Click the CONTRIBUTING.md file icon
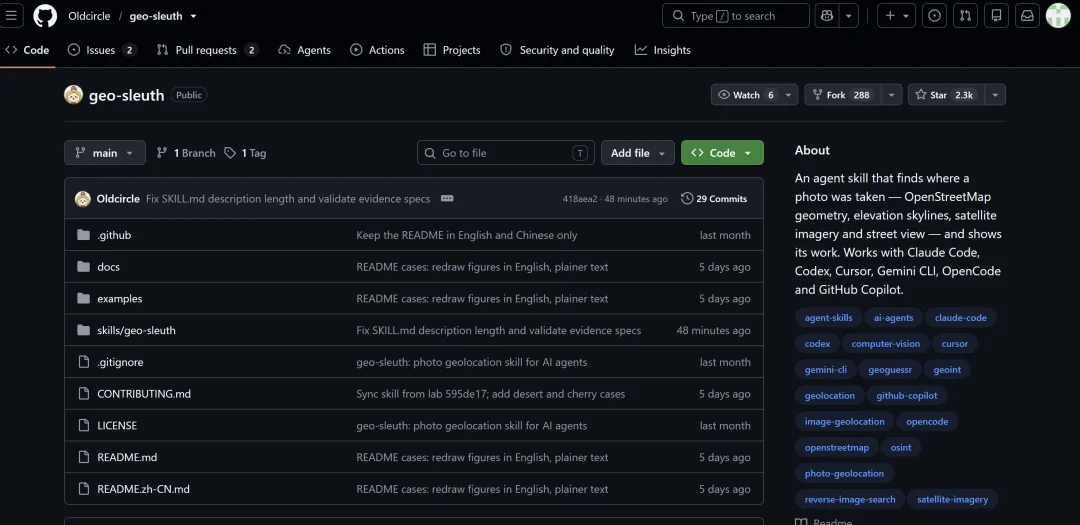1080x525 pixels. click(84, 394)
